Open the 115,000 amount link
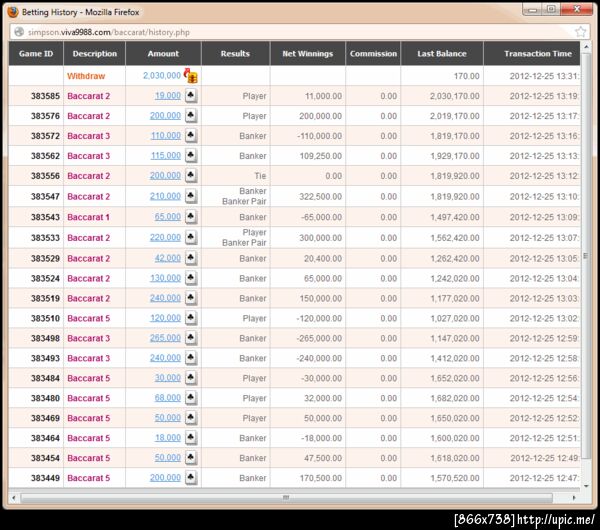This screenshot has width=600, height=530. pos(166,155)
